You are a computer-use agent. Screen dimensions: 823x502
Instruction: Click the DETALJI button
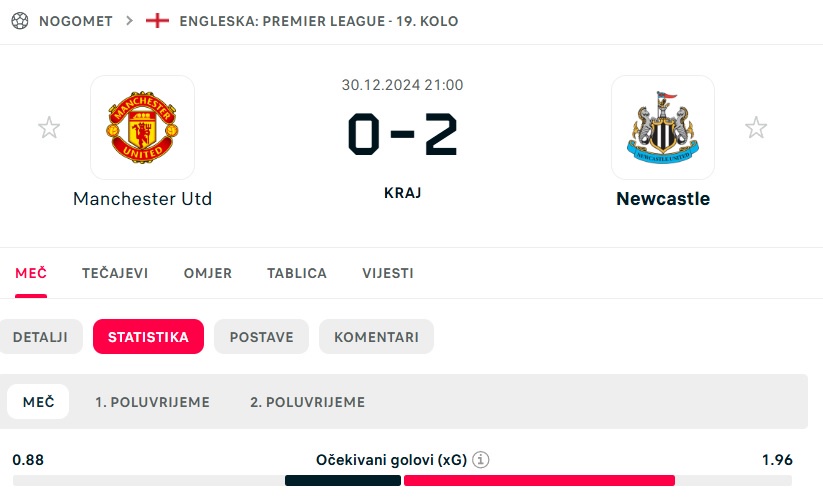40,337
